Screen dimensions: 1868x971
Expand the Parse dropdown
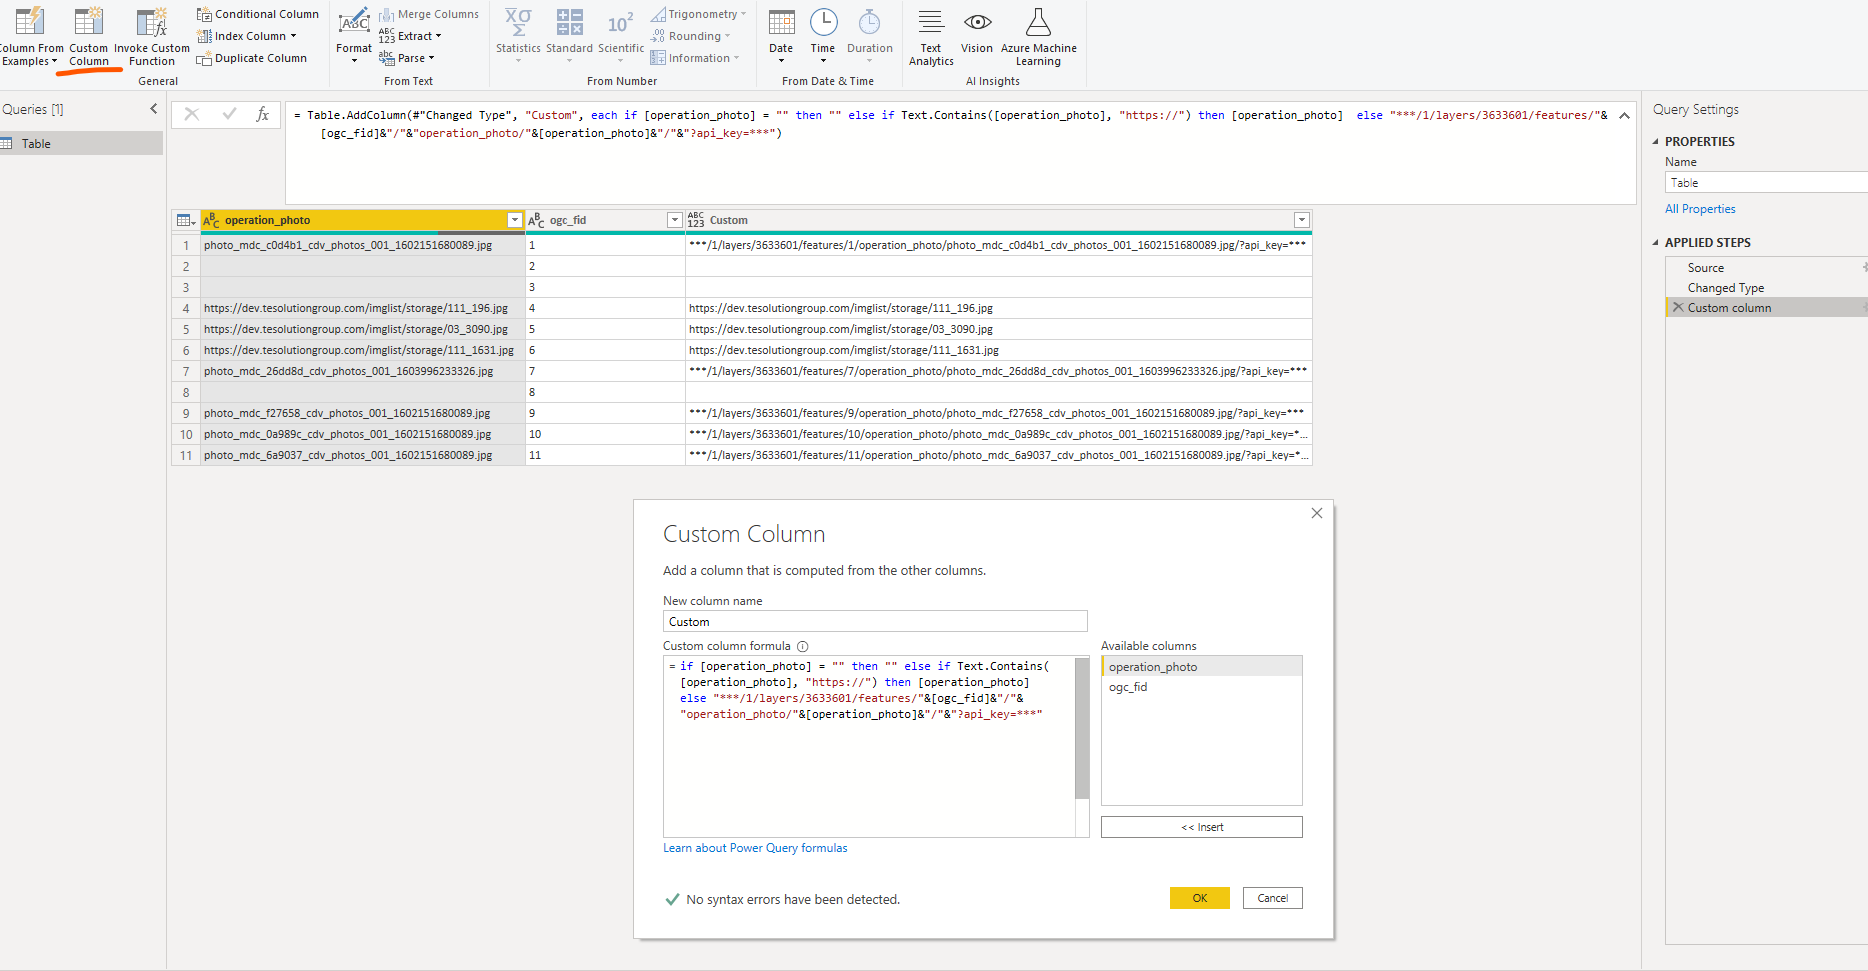click(x=431, y=58)
